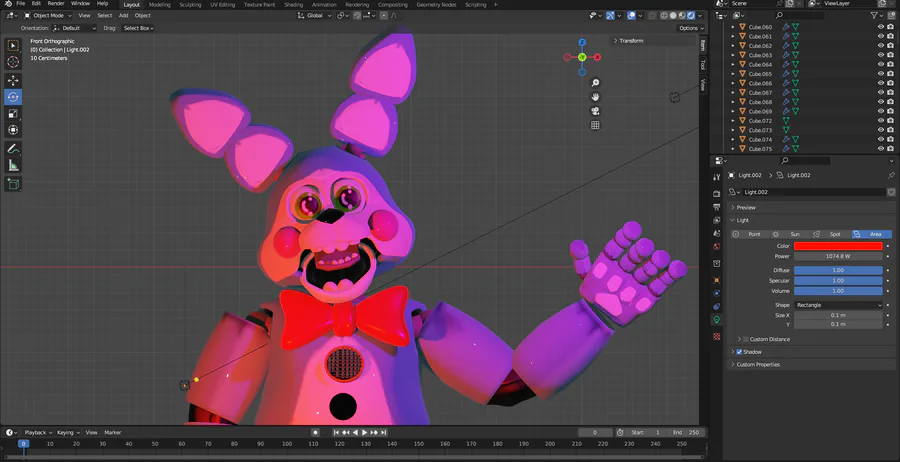Open the Shape Rectangle dropdown
The image size is (900, 462).
click(838, 305)
